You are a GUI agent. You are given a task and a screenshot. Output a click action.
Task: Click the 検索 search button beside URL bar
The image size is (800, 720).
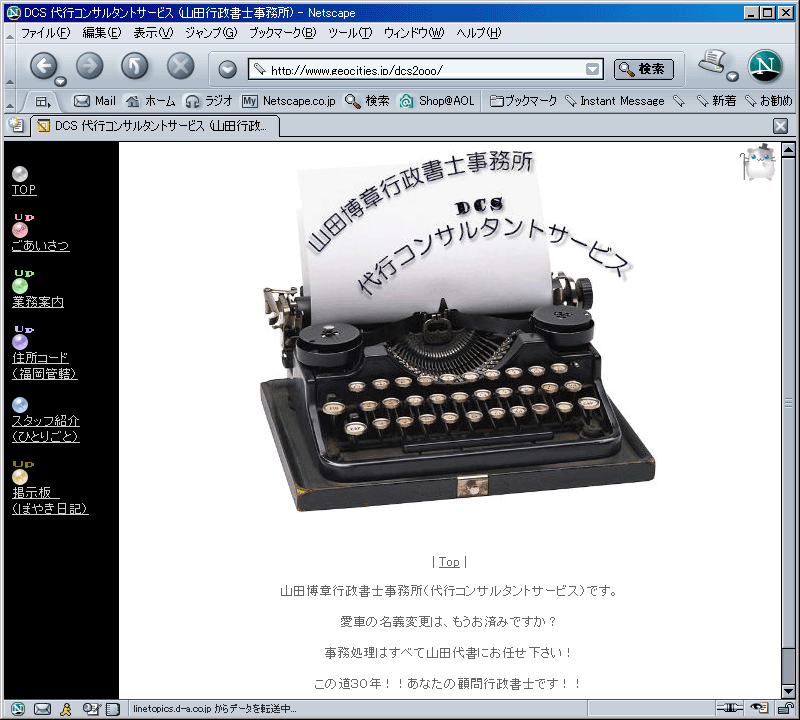643,69
